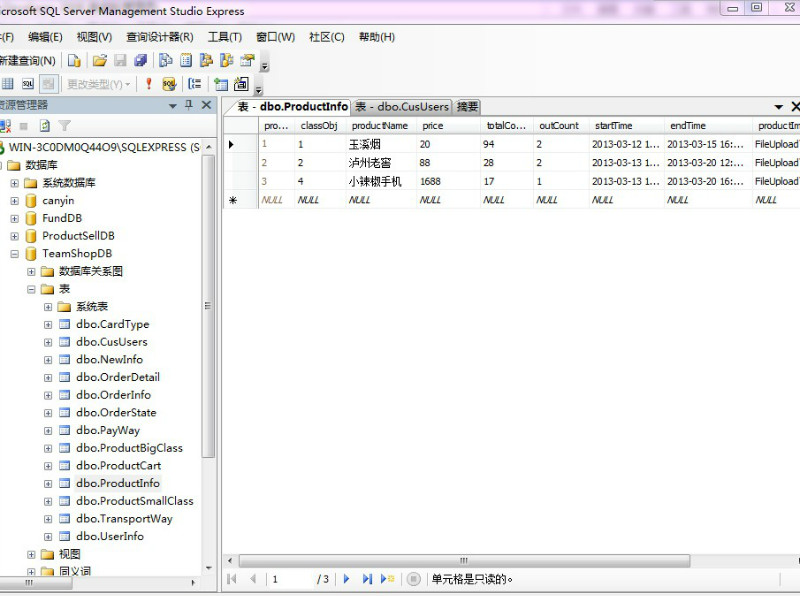Switch to the dbo.CusUsers table tab
The height and width of the screenshot is (596, 800).
(402, 107)
